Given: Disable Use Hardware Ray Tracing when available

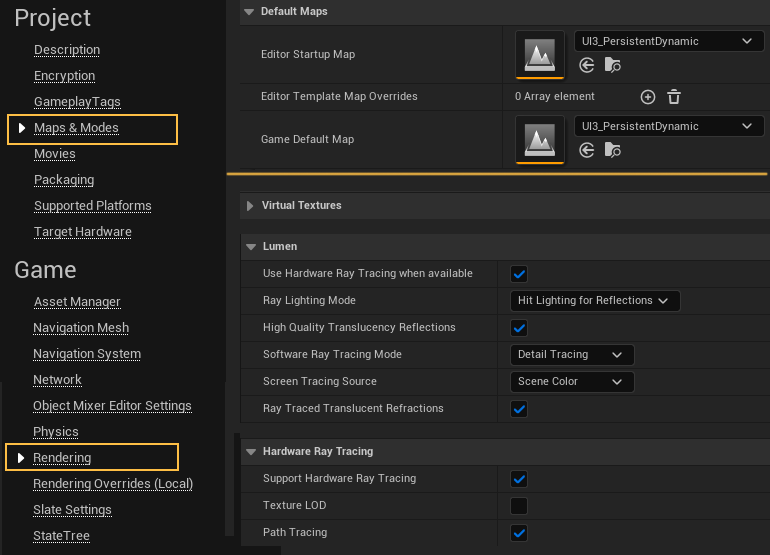Looking at the screenshot, I should click(x=519, y=274).
